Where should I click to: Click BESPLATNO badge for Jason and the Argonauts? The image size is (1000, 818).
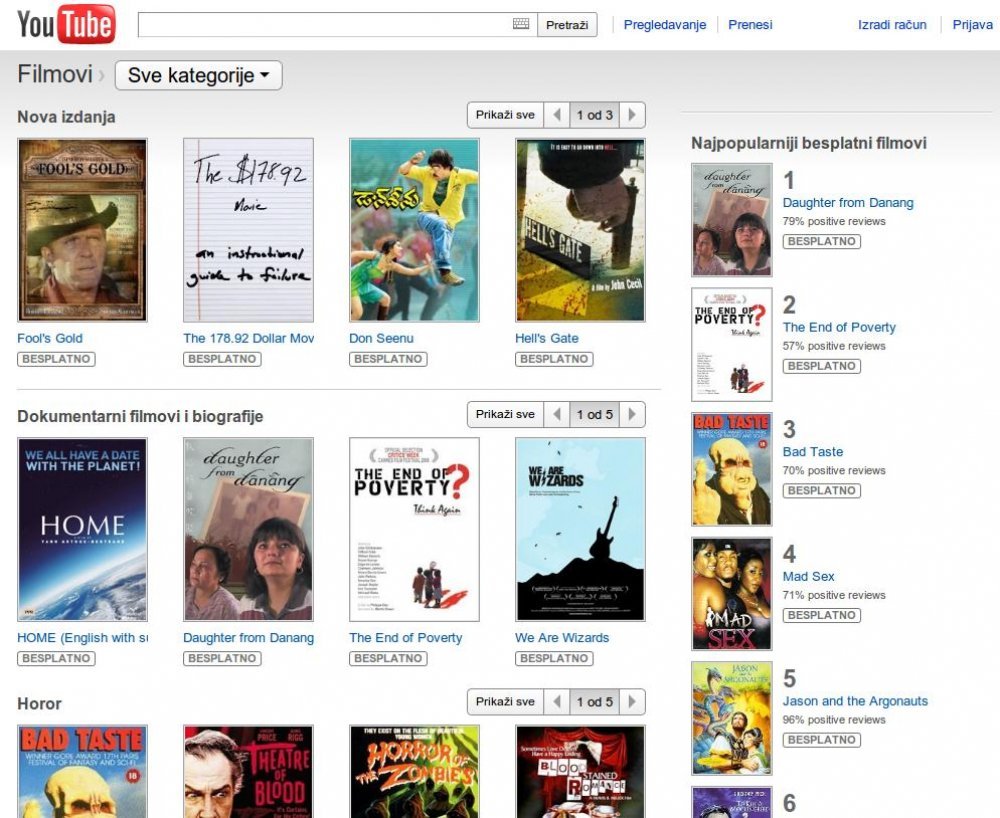(821, 740)
